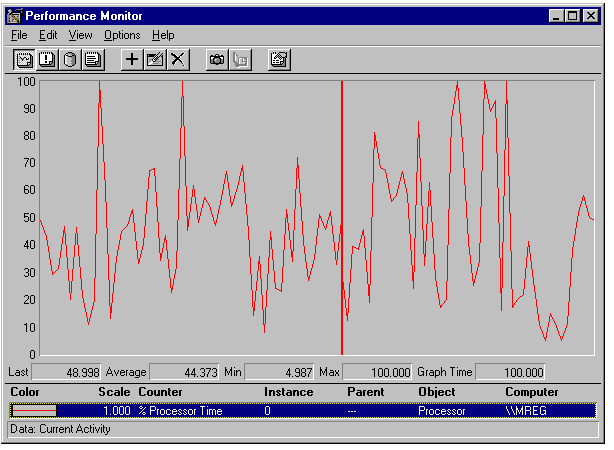Open the File menu

coord(19,35)
